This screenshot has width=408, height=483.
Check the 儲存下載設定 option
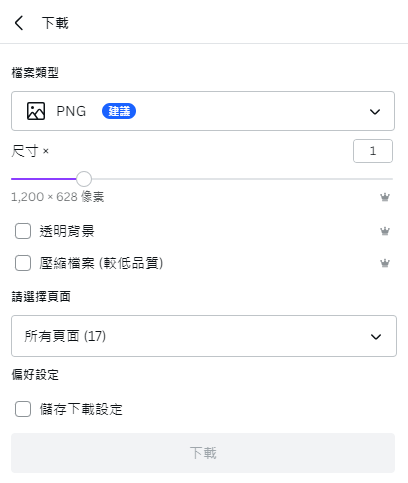(23, 409)
